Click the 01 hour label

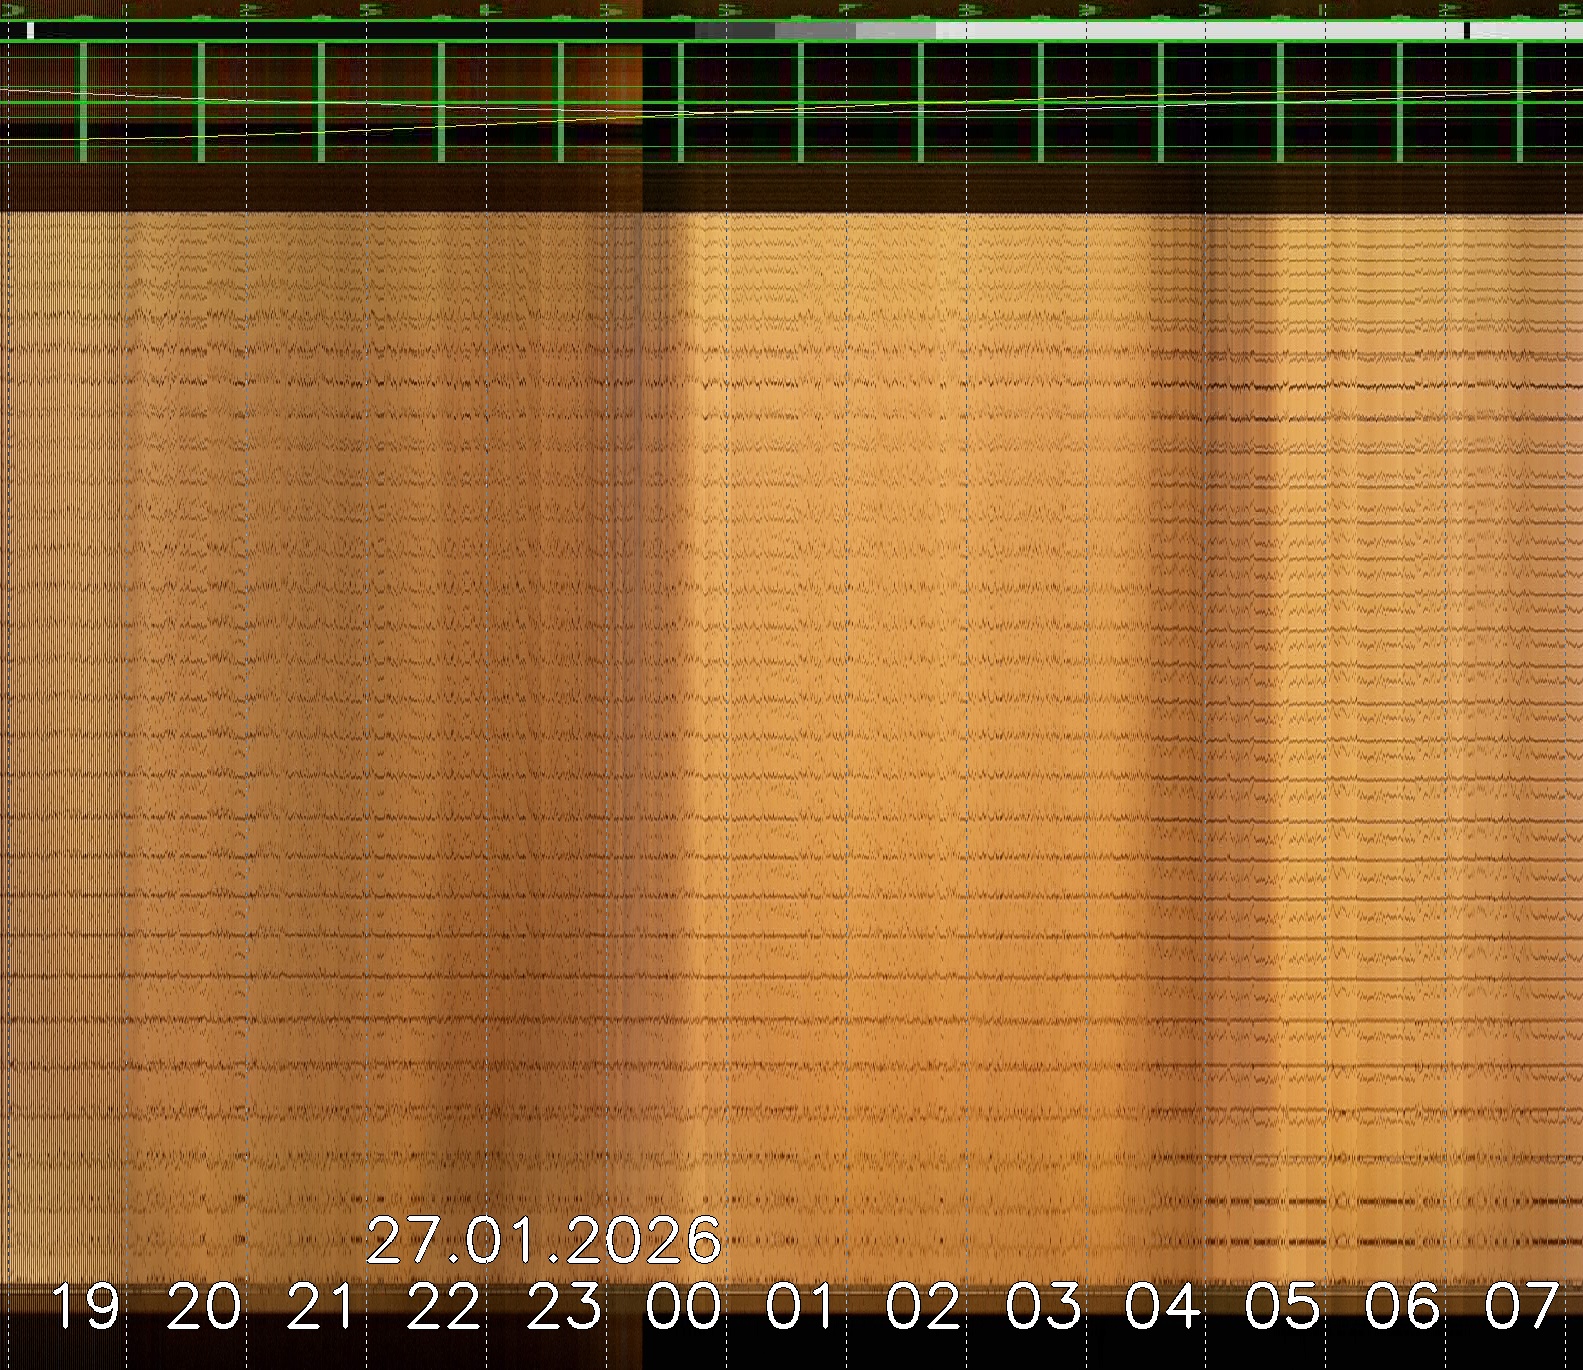(x=802, y=1307)
